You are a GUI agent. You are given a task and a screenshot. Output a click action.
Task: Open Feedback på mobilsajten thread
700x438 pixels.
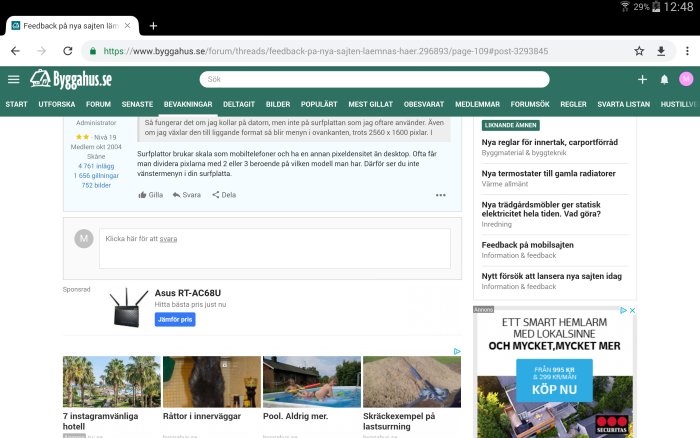[527, 245]
